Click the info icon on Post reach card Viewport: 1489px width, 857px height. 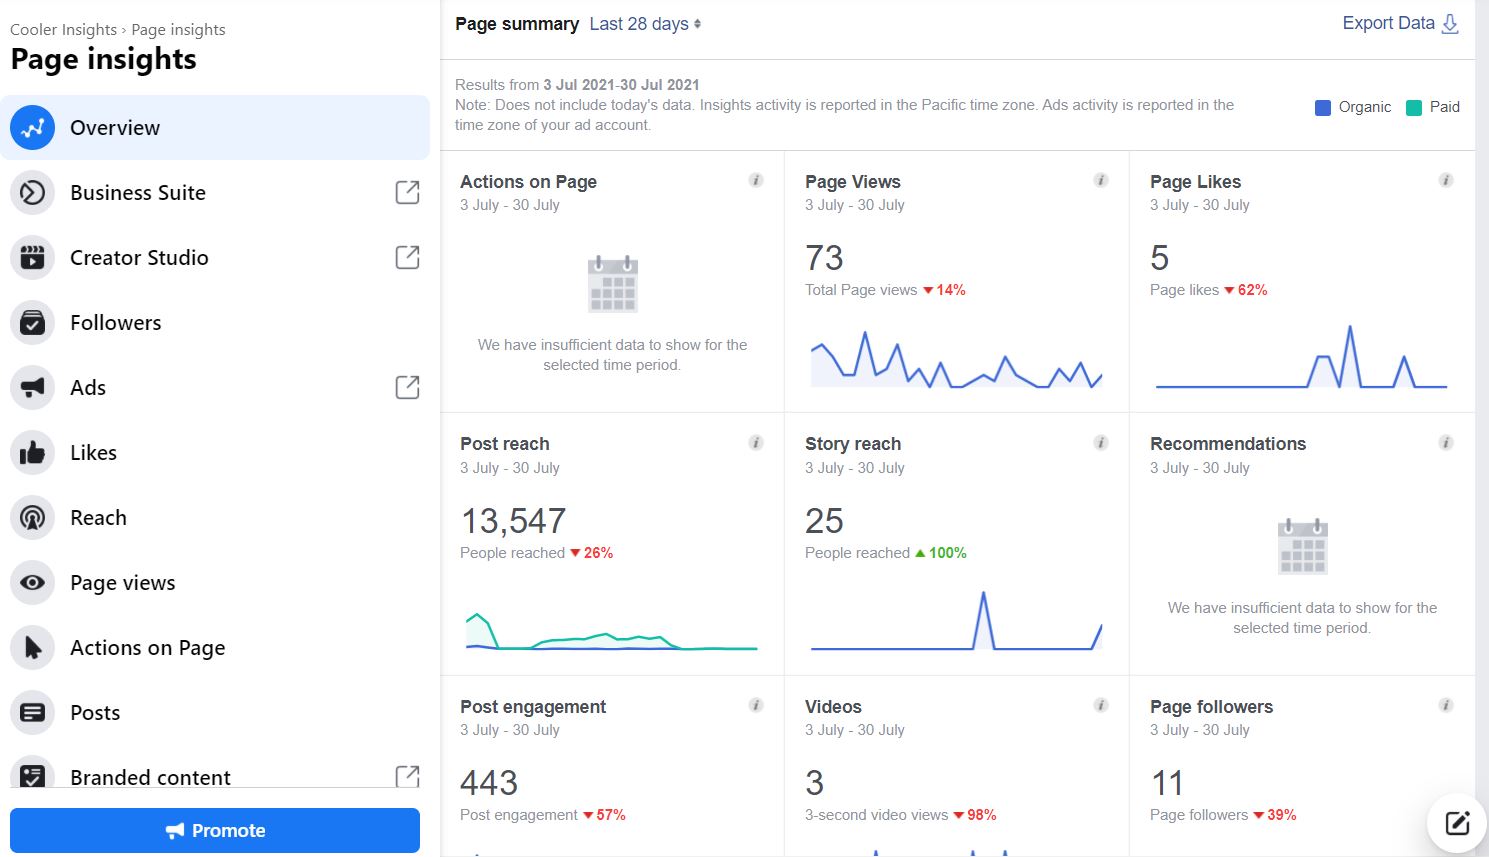click(x=756, y=442)
